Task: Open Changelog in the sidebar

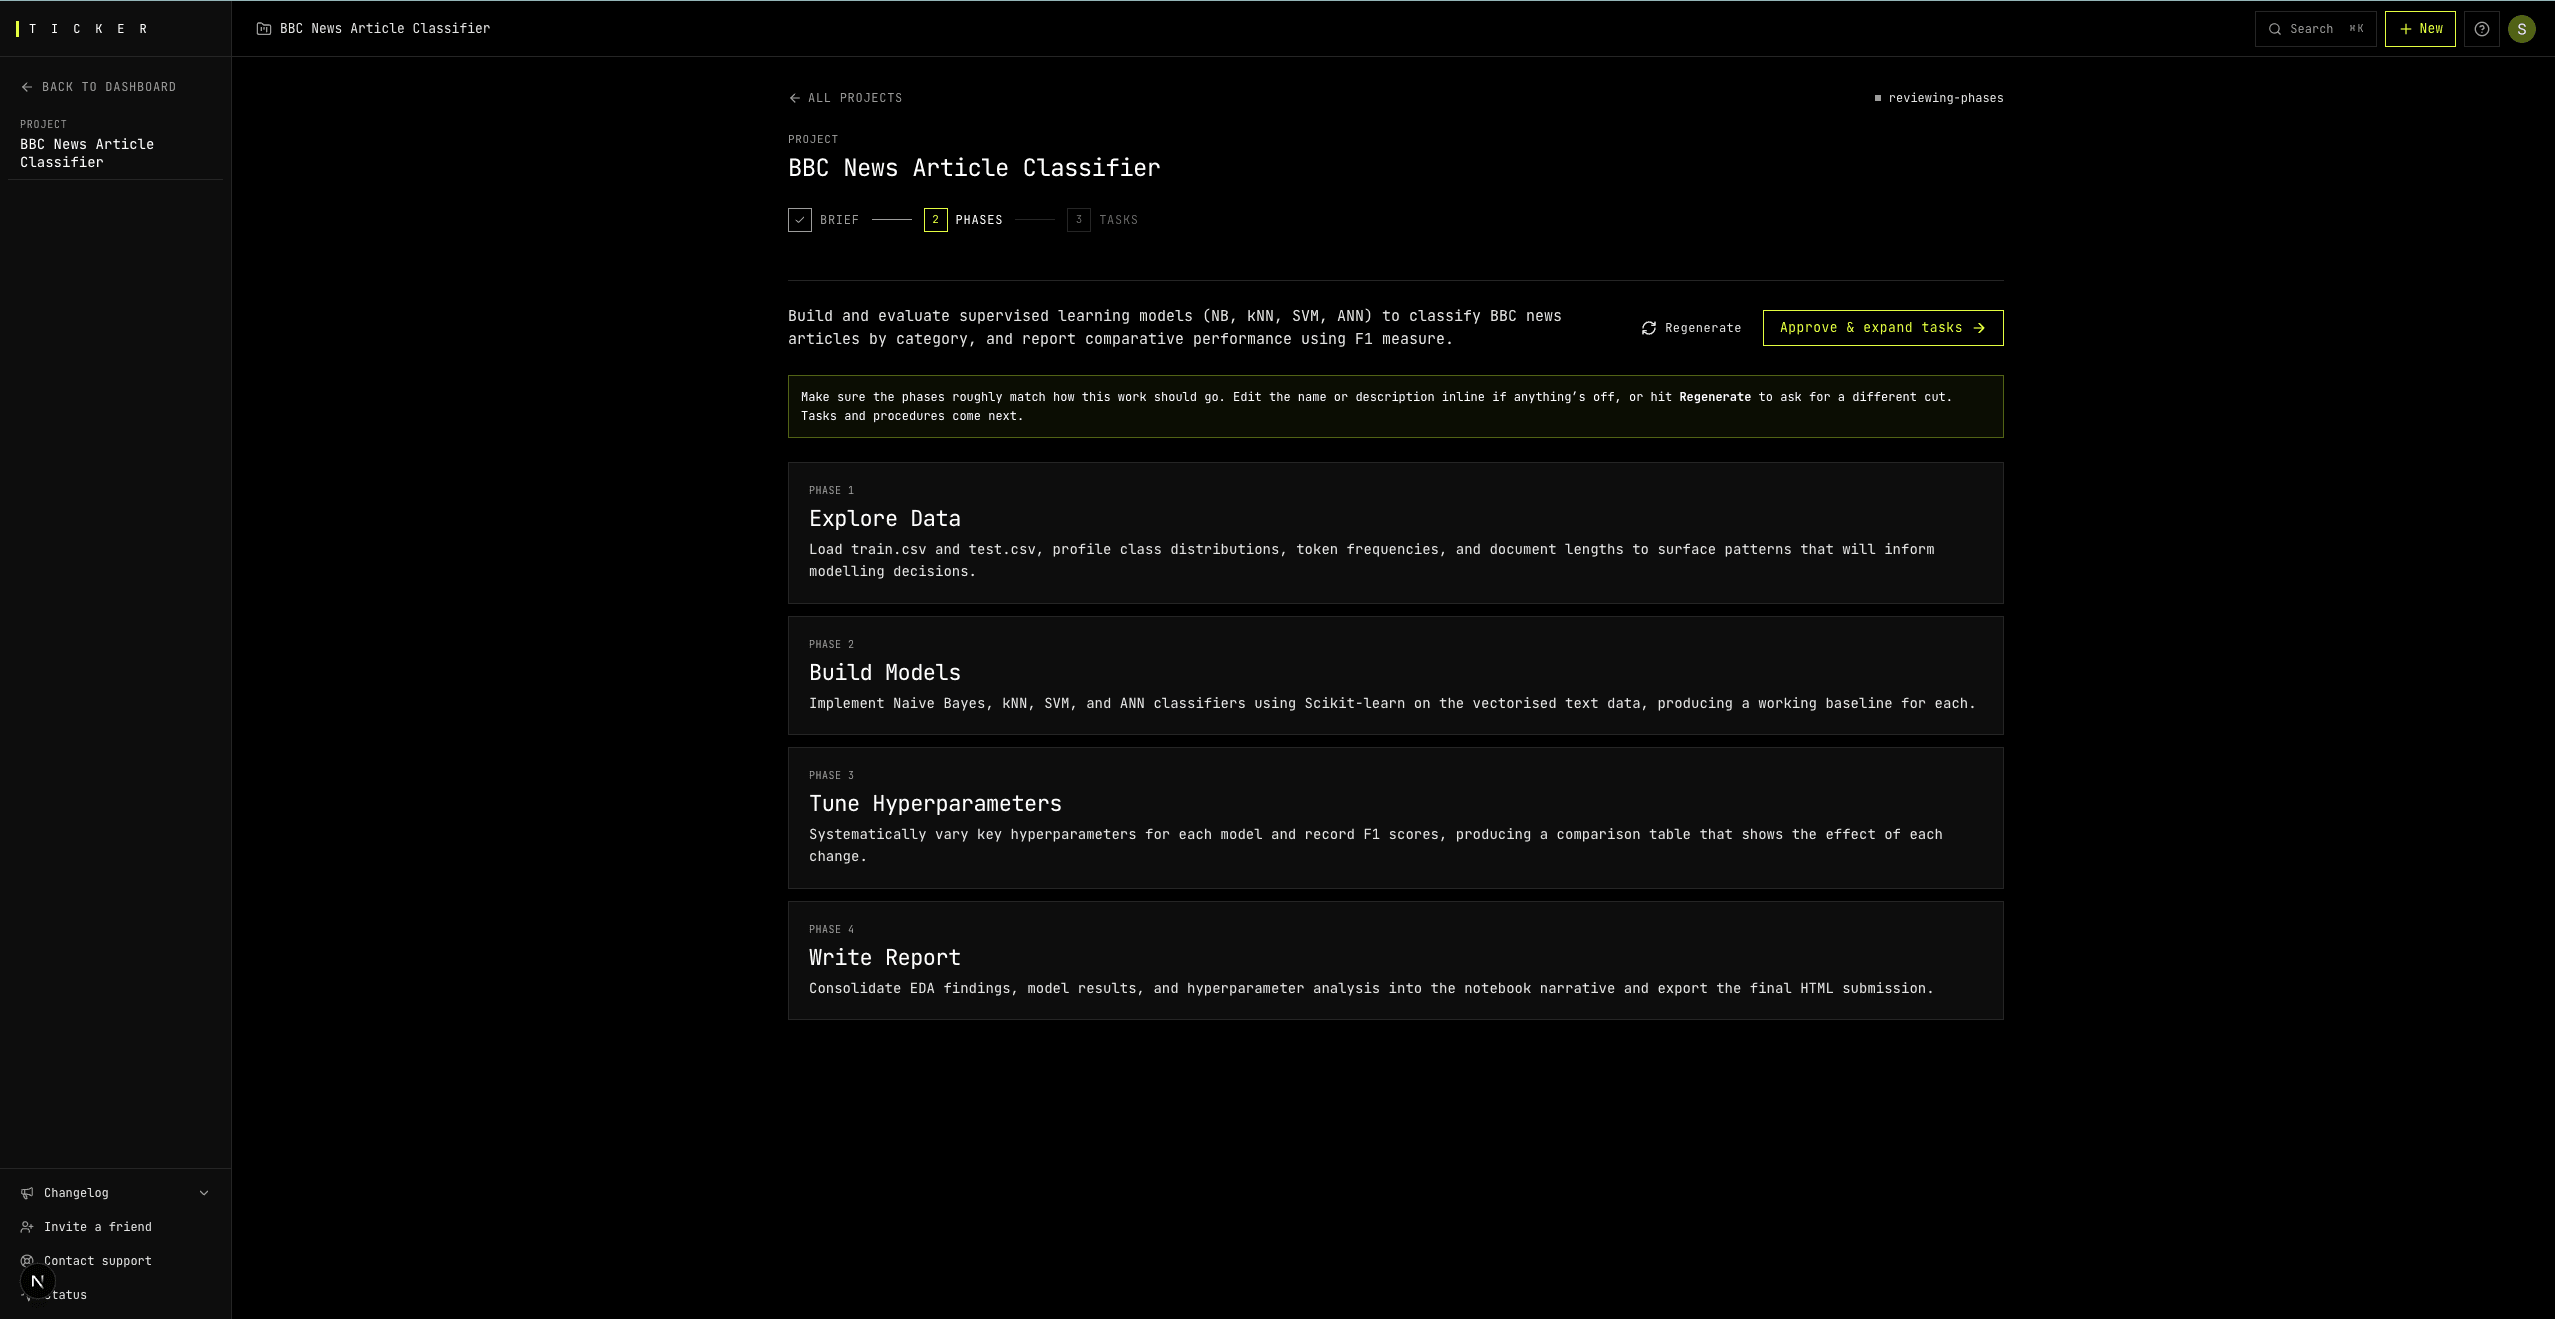Action: point(115,1193)
